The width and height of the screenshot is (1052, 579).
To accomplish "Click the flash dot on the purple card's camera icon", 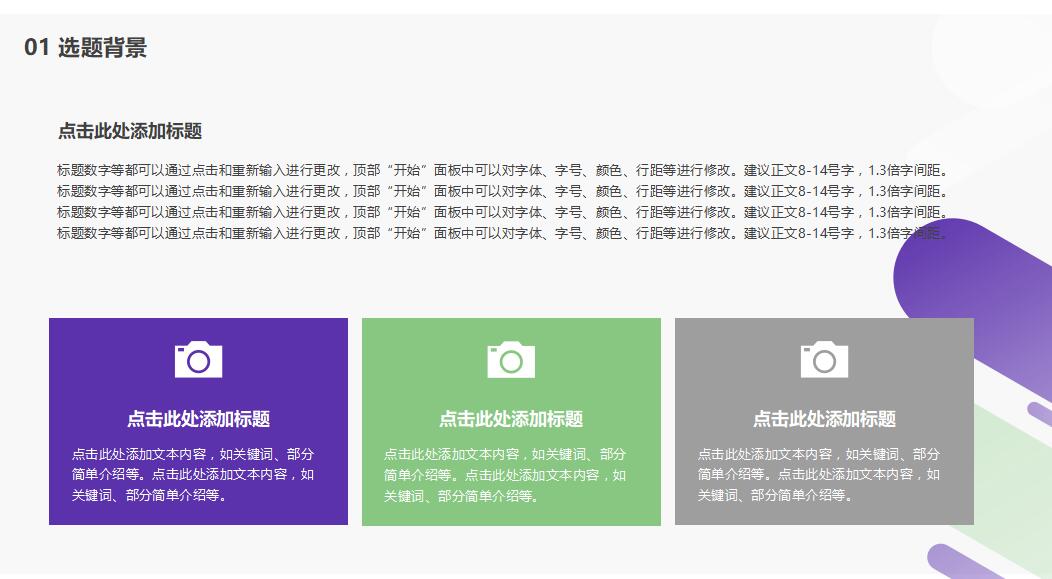I will (x=180, y=352).
